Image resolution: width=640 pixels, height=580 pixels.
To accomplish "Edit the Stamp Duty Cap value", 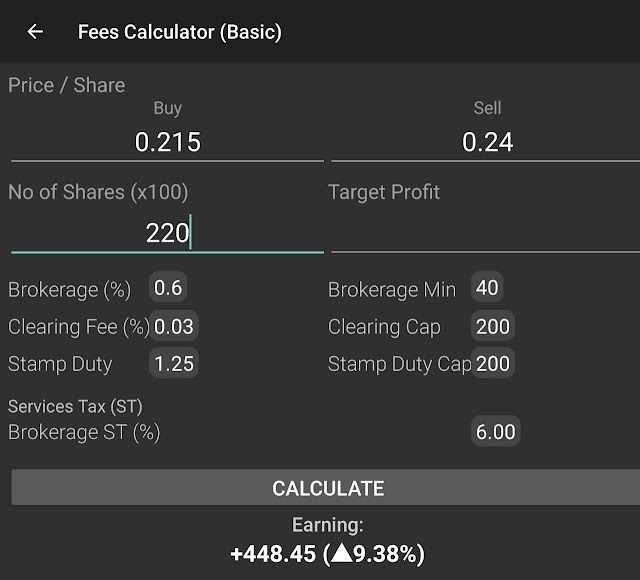I will click(492, 363).
